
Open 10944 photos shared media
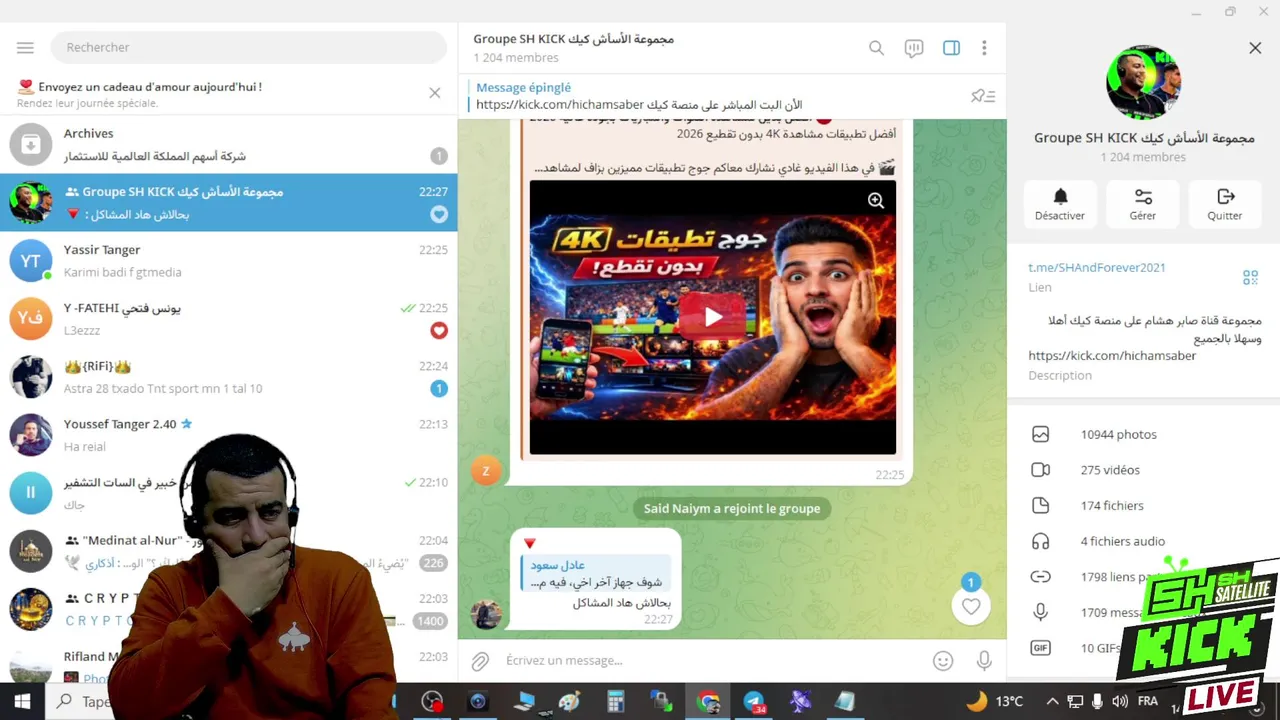click(x=1143, y=434)
